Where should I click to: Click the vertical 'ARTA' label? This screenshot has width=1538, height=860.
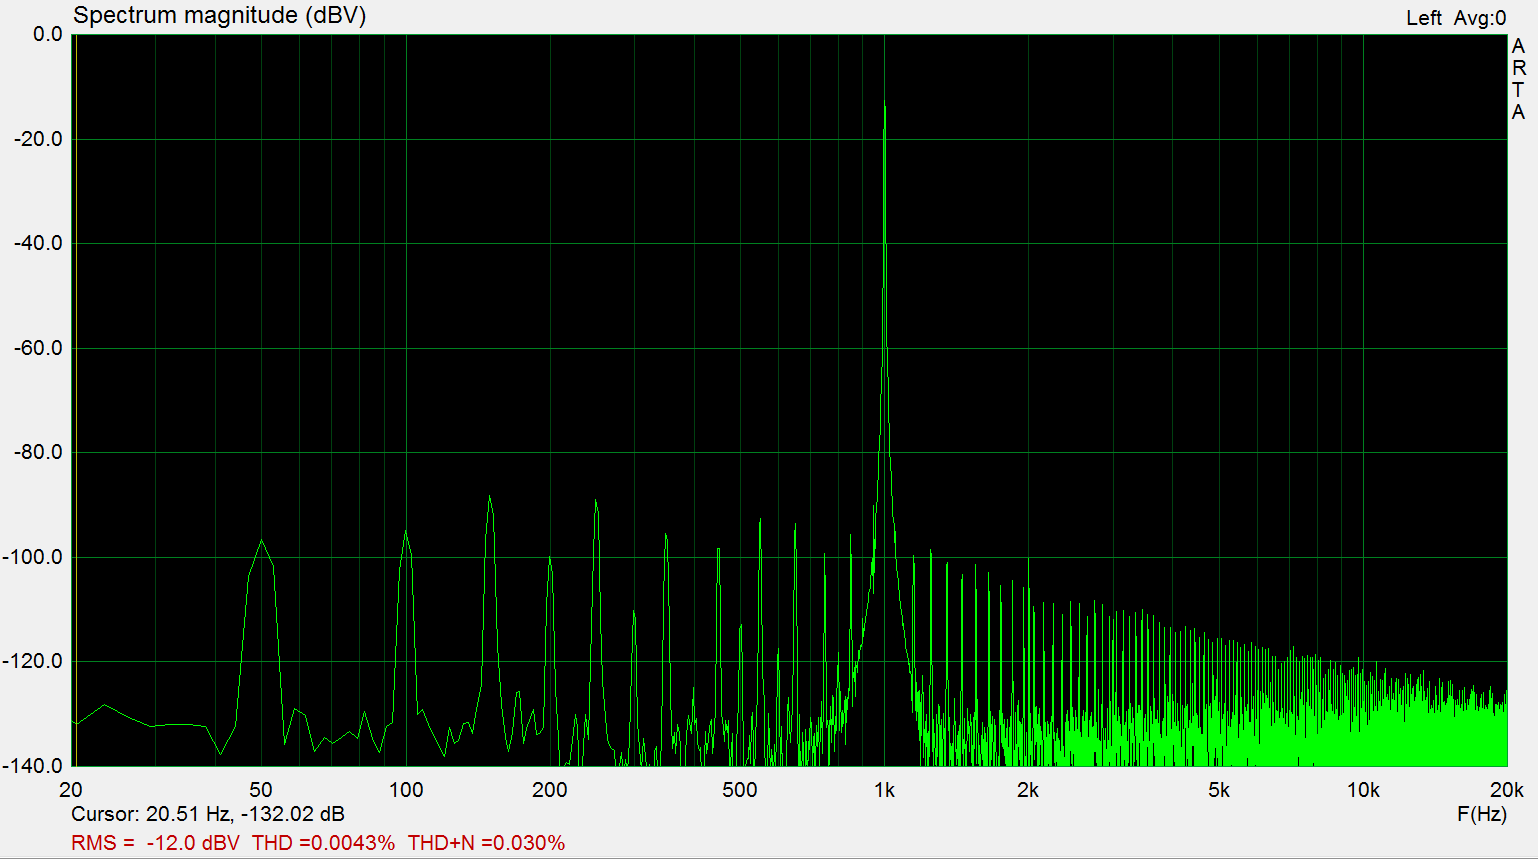pyautogui.click(x=1518, y=80)
